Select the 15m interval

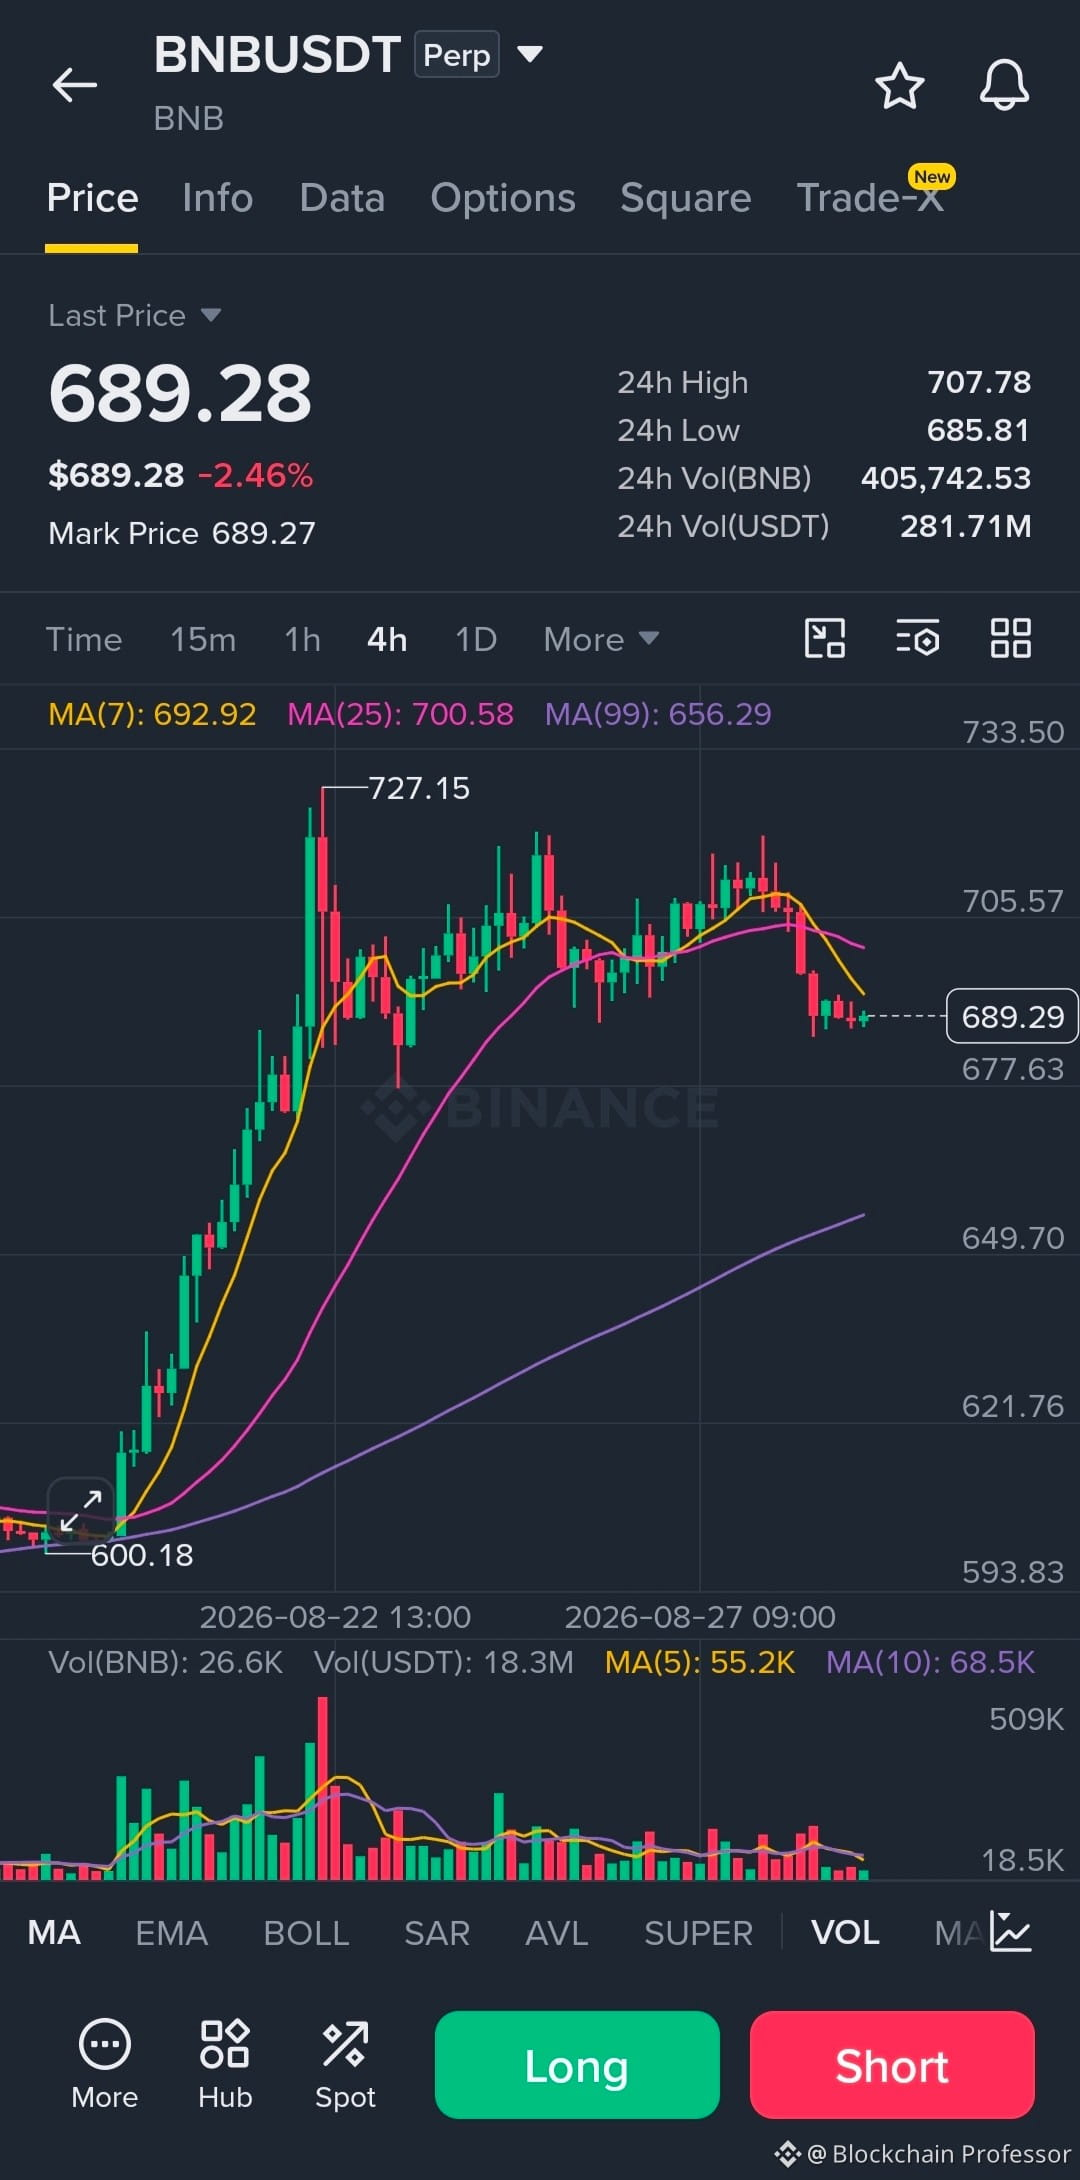[203, 639]
